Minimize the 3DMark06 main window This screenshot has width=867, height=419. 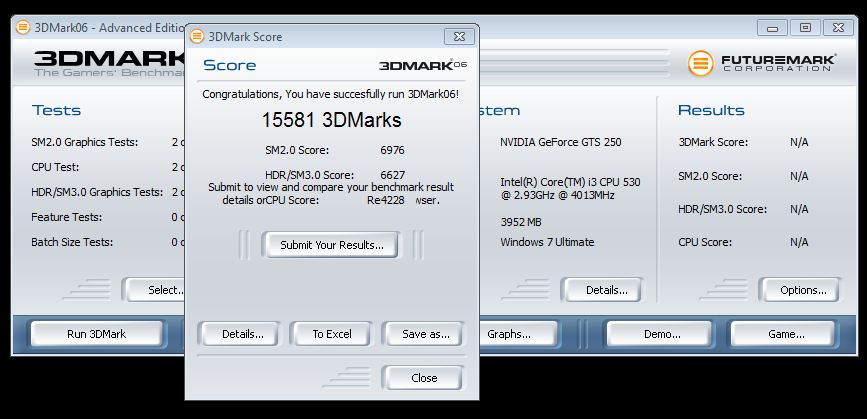click(772, 28)
